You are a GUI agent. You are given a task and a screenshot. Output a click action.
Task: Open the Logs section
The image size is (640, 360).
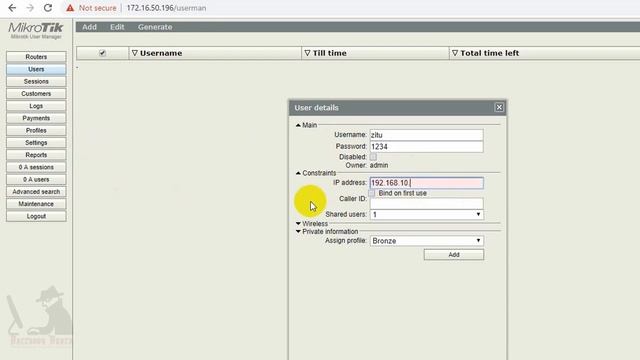click(x=36, y=106)
